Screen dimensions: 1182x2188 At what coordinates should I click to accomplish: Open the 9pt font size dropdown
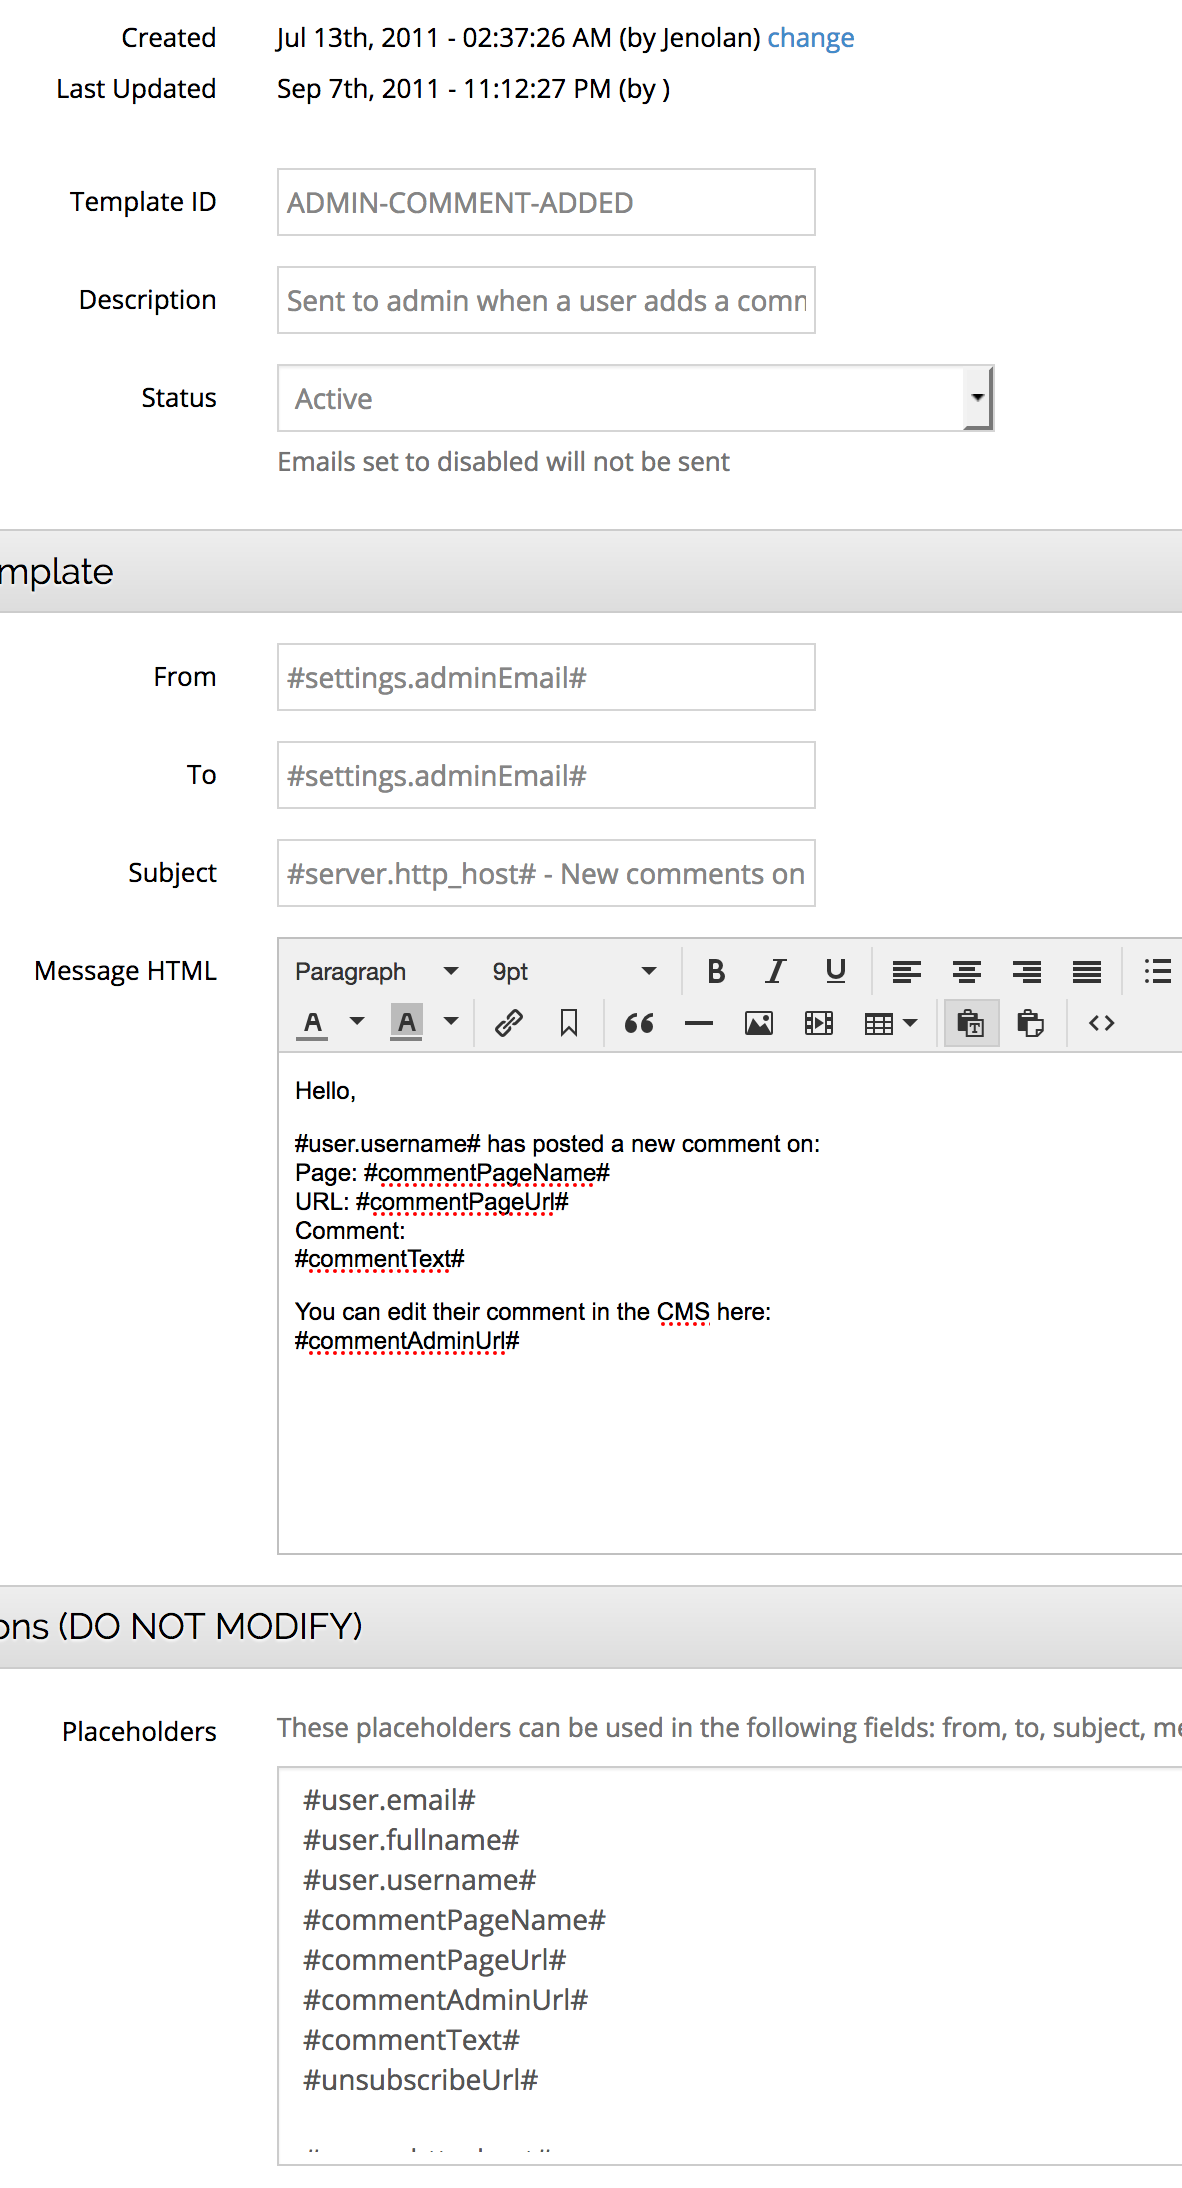(x=574, y=971)
